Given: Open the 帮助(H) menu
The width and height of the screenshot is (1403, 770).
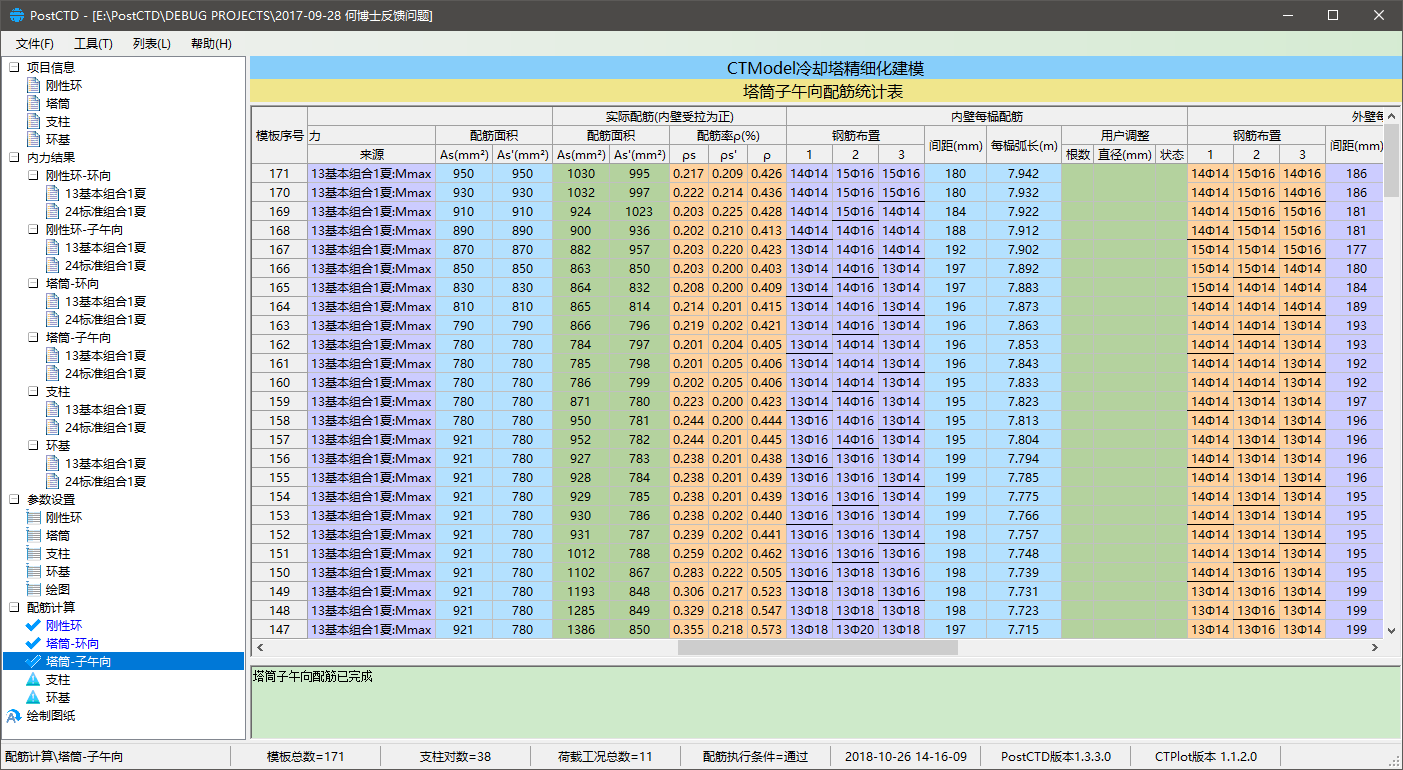Looking at the screenshot, I should [x=210, y=44].
